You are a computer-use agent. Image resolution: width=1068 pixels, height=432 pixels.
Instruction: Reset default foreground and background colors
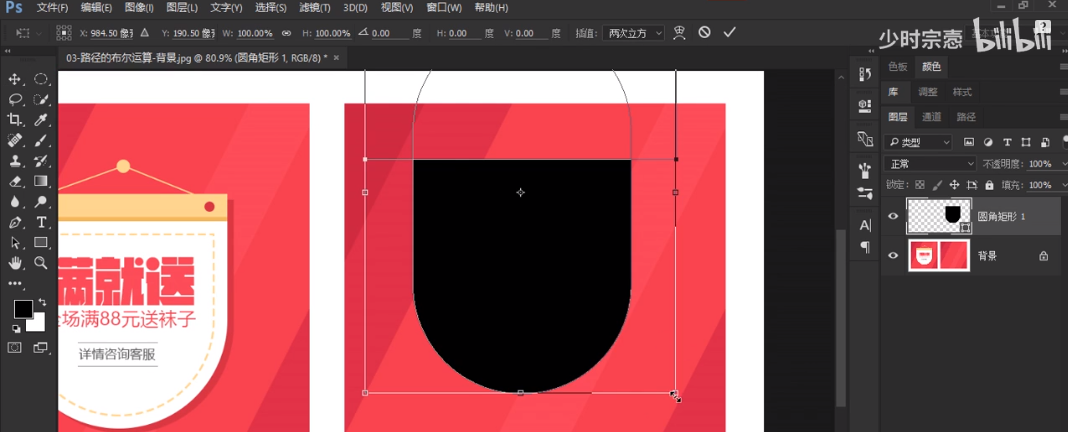click(16, 328)
